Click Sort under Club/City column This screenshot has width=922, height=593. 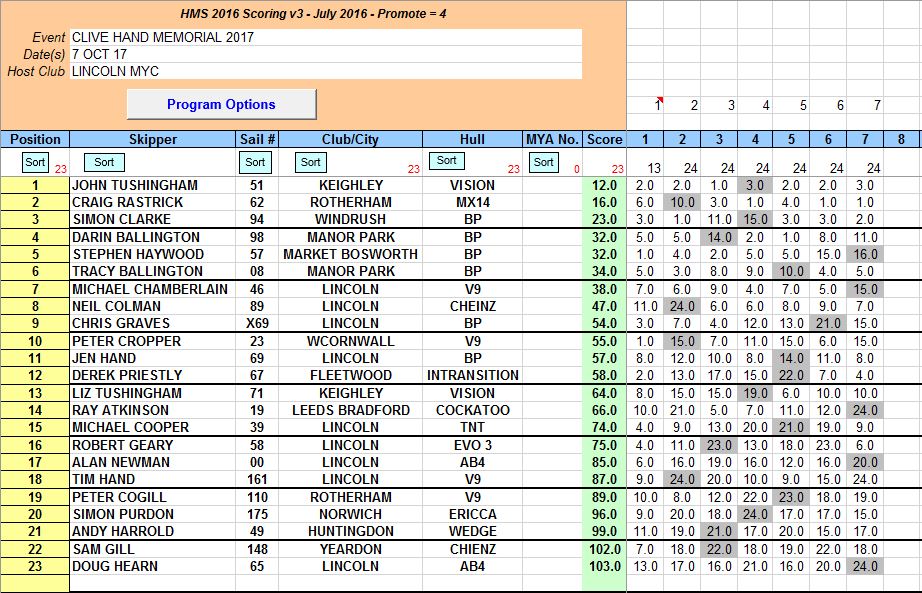(311, 162)
